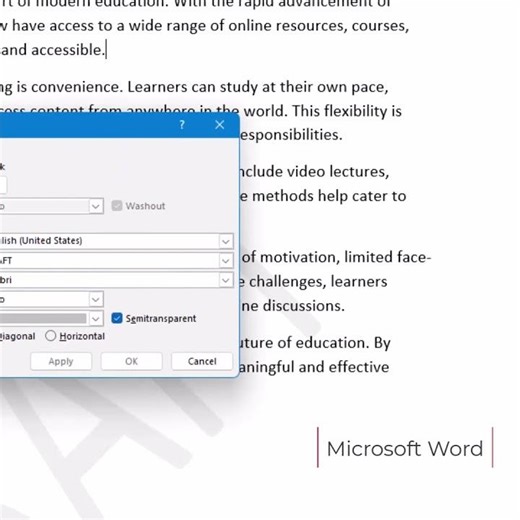This screenshot has width=520, height=520.
Task: Click the text 'video lectures,' in the document
Action: click(x=338, y=172)
